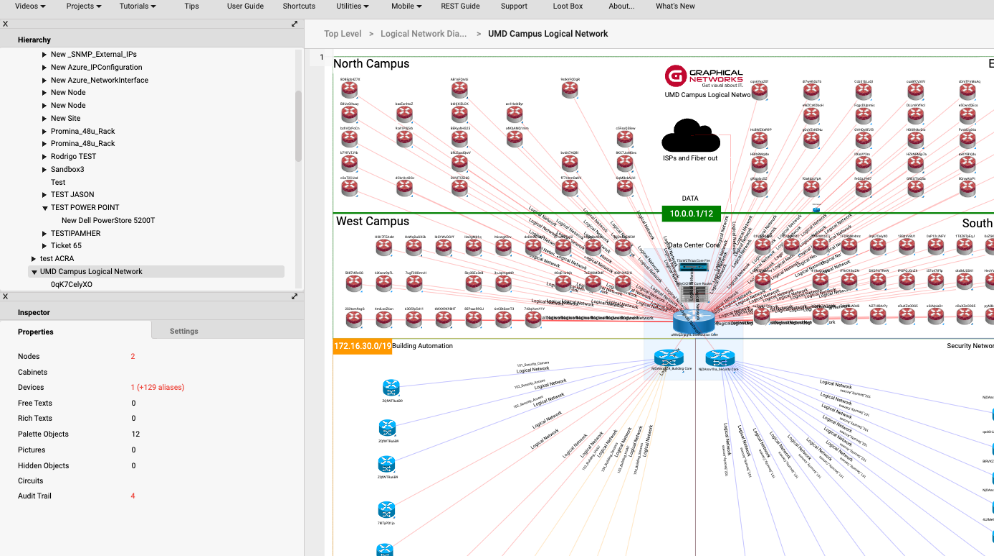
Task: Switch to the Settings tab in Inspector
Action: tap(184, 331)
